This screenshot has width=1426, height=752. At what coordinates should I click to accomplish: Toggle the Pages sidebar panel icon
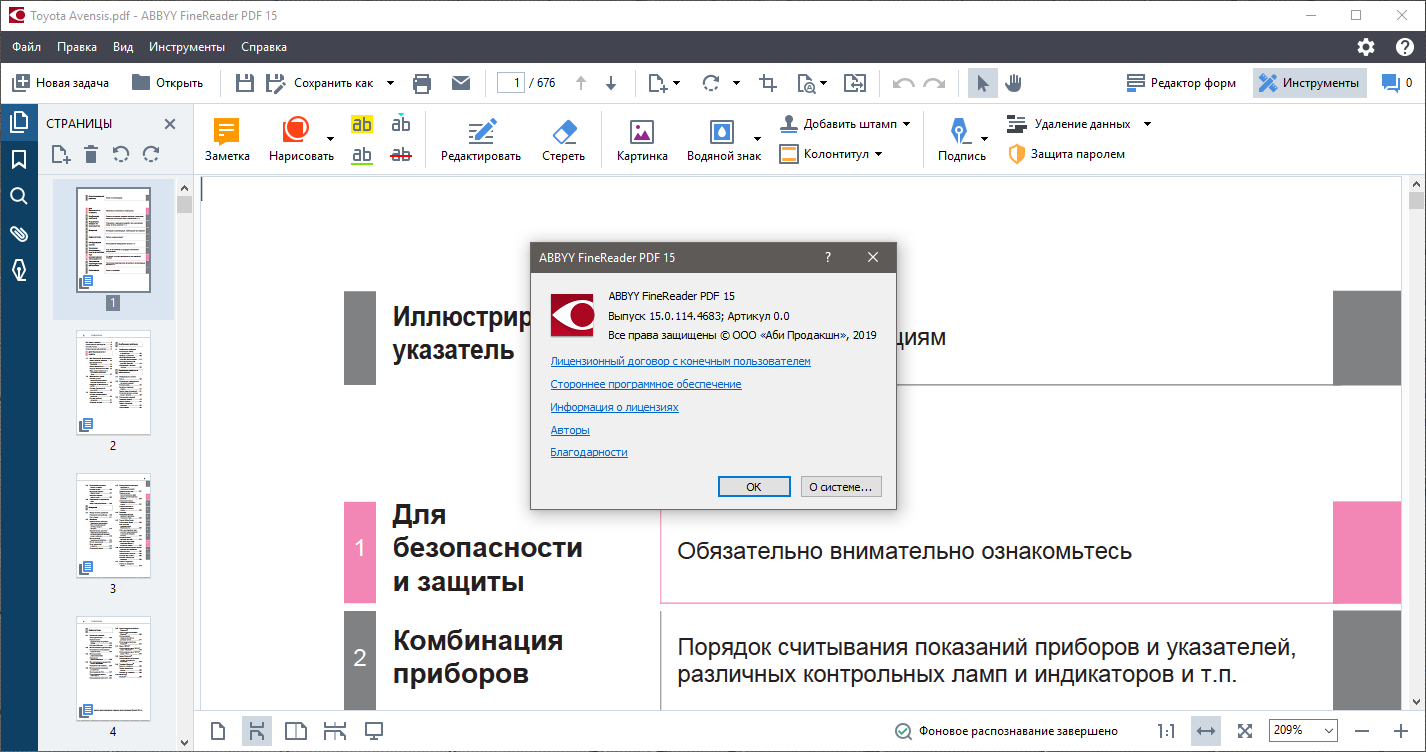pos(18,123)
